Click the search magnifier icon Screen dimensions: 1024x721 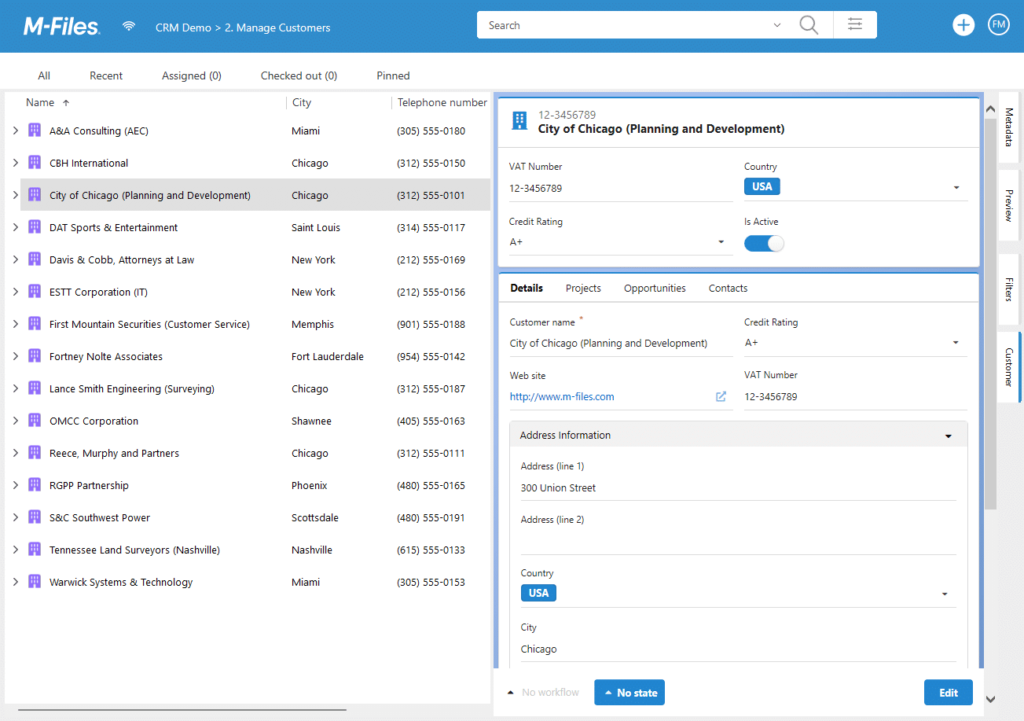pyautogui.click(x=808, y=25)
